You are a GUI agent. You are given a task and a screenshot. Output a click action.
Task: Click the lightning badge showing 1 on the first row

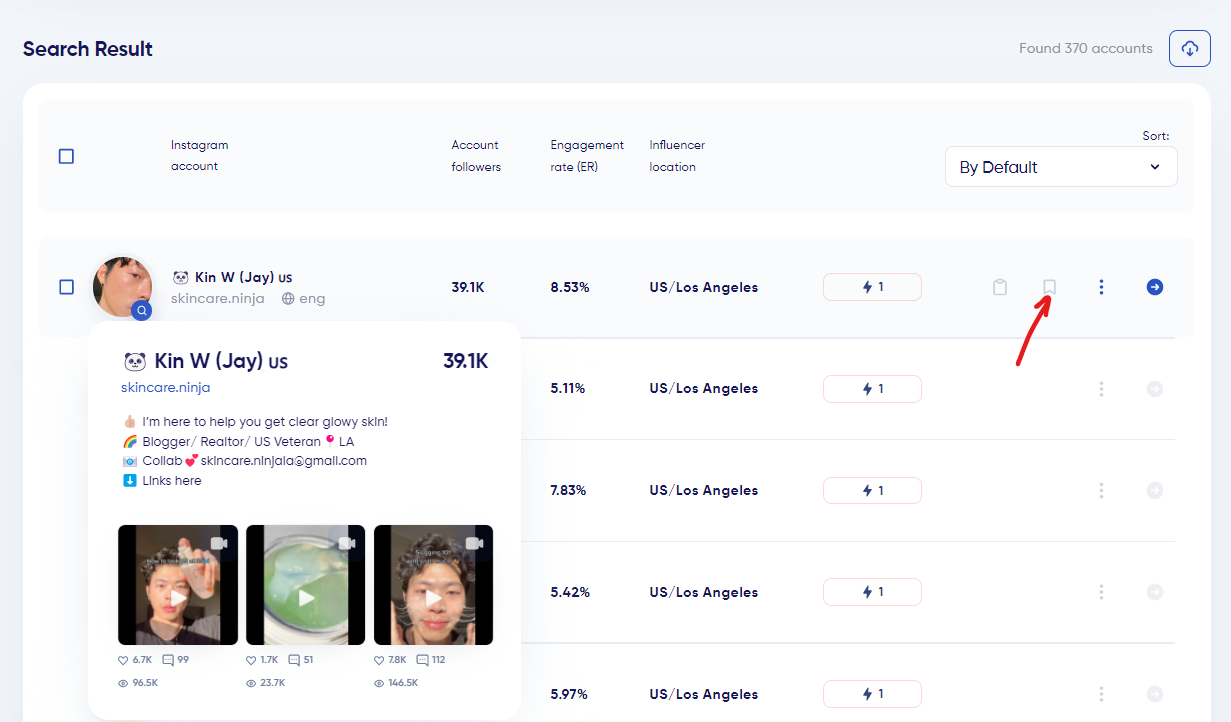872,287
